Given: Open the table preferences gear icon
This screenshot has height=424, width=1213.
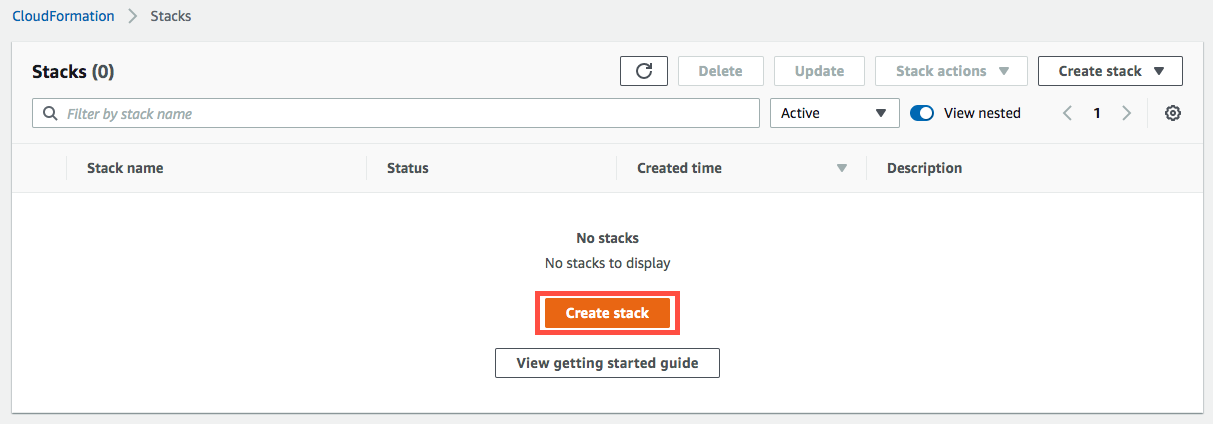Looking at the screenshot, I should (1173, 114).
